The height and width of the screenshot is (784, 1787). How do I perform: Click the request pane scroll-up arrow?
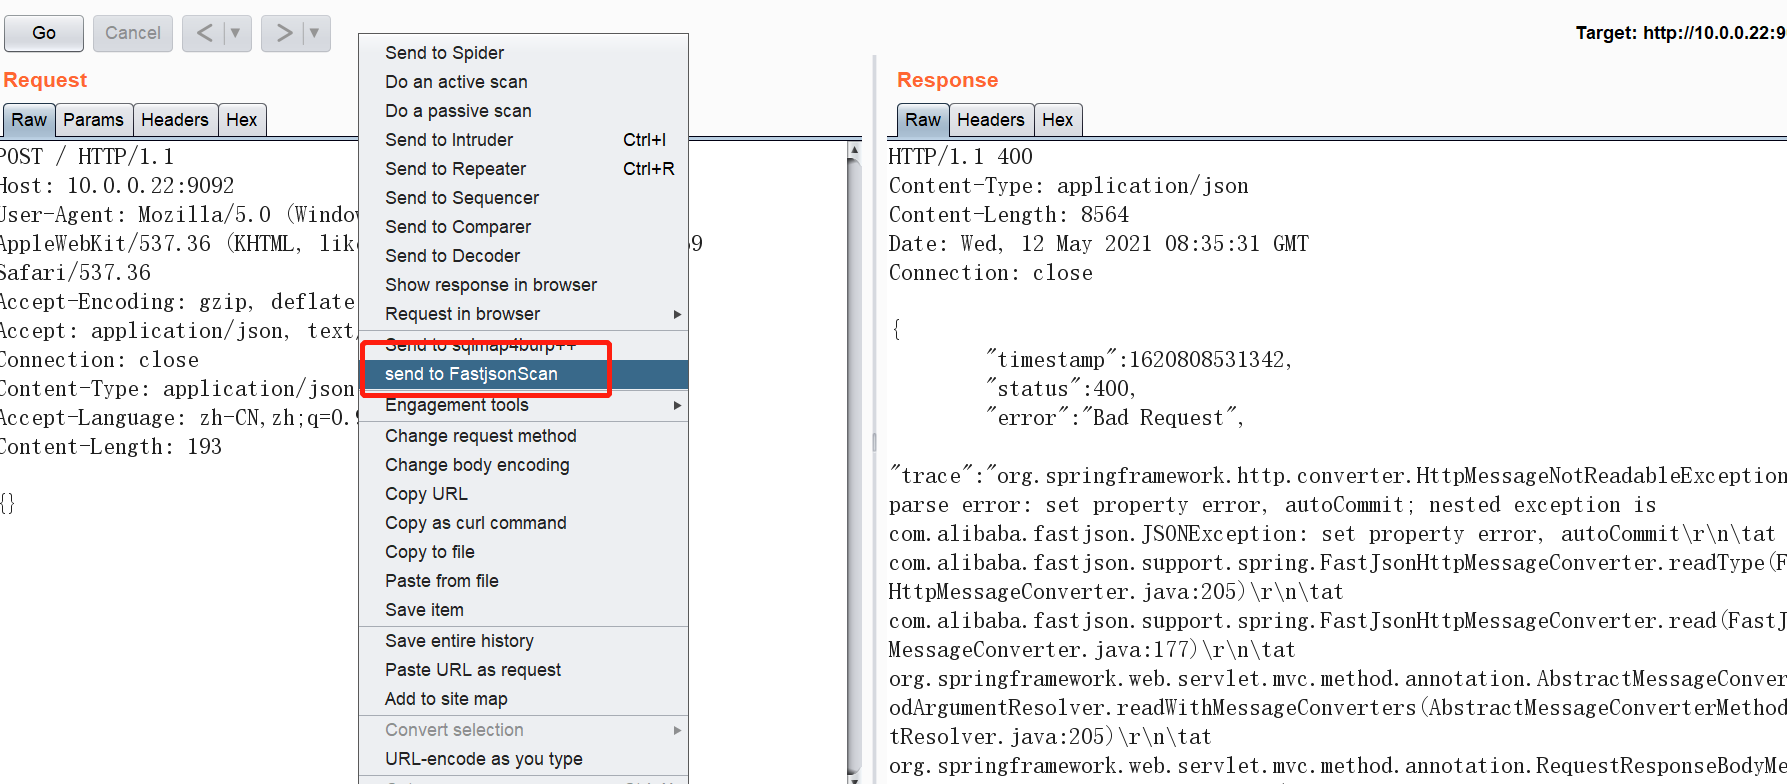(x=854, y=150)
